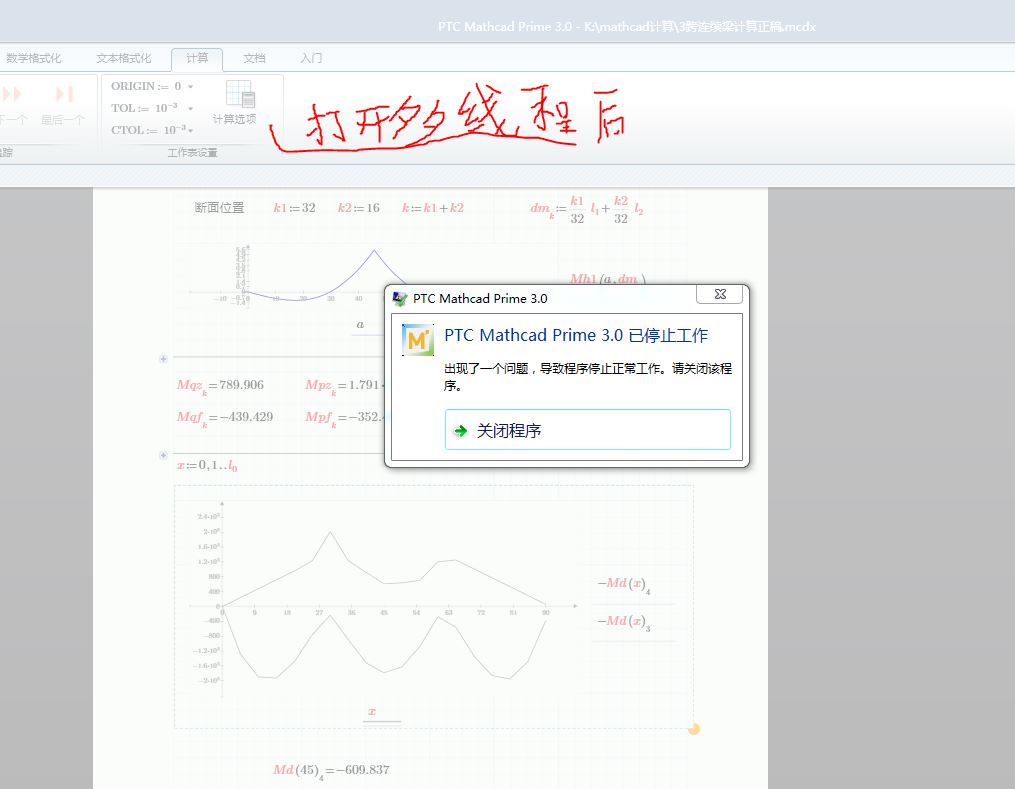The height and width of the screenshot is (789, 1015).
Task: Click the -Md(x)3 plot legend entry
Action: pyautogui.click(x=624, y=623)
